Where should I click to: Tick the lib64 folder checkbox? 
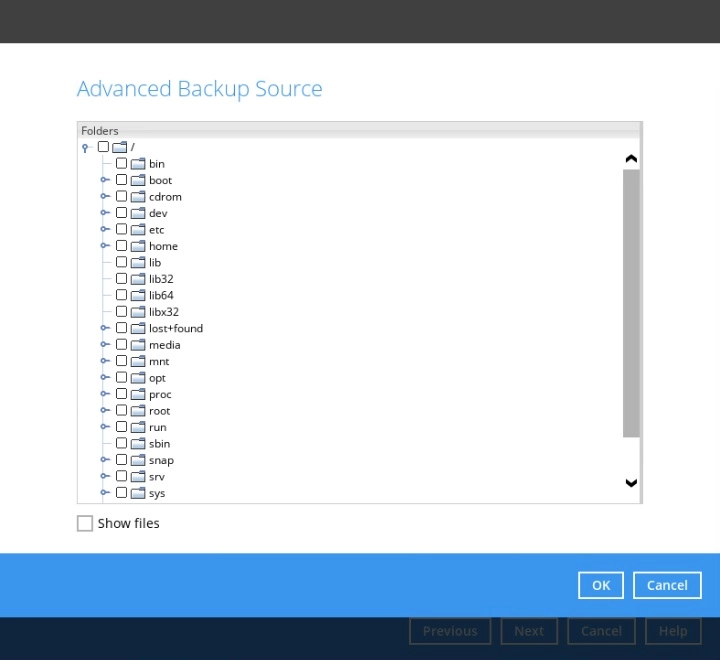tap(121, 295)
